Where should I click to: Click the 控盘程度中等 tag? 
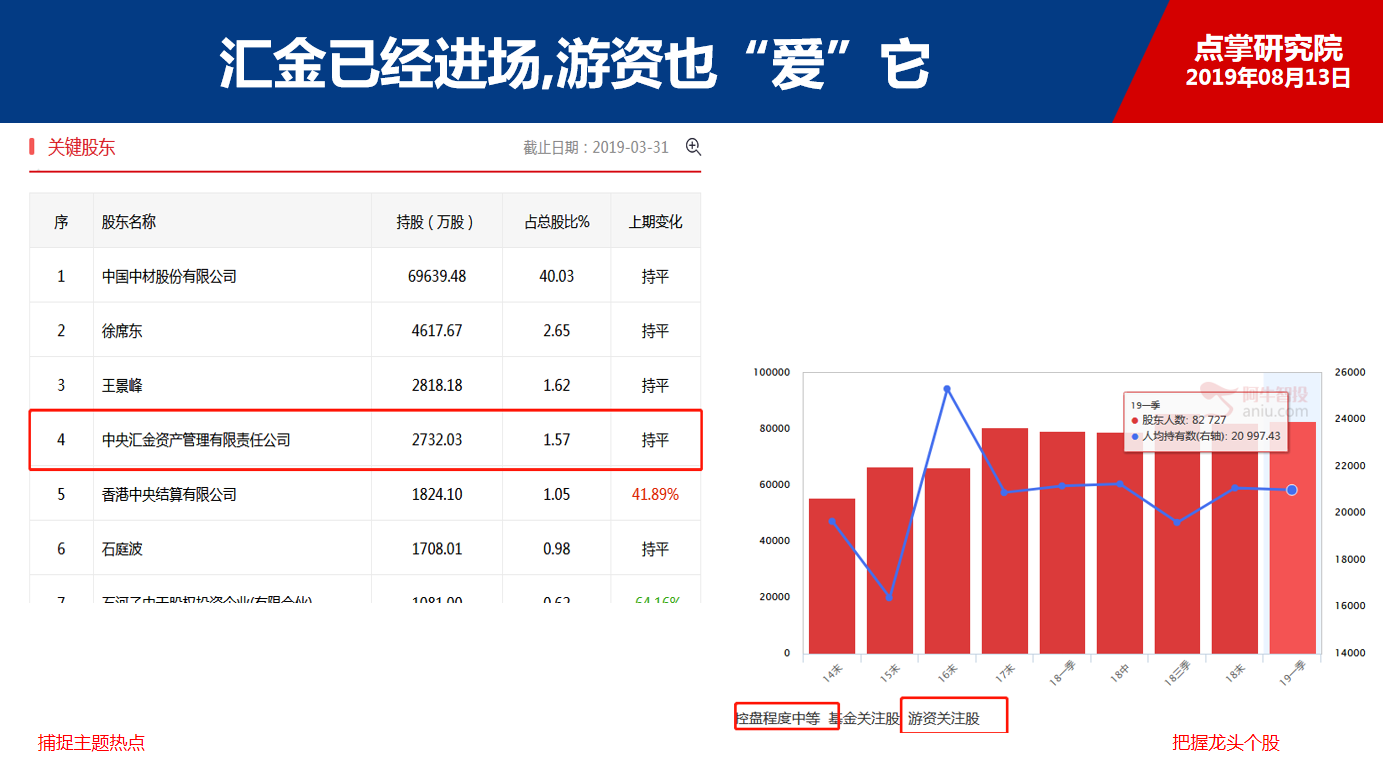(778, 718)
